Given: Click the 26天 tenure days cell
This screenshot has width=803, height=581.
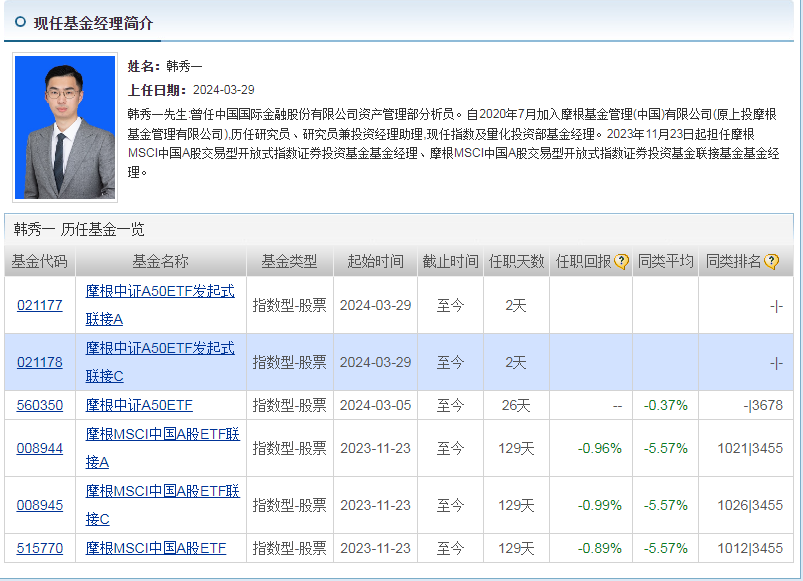Looking at the screenshot, I should (x=516, y=405).
